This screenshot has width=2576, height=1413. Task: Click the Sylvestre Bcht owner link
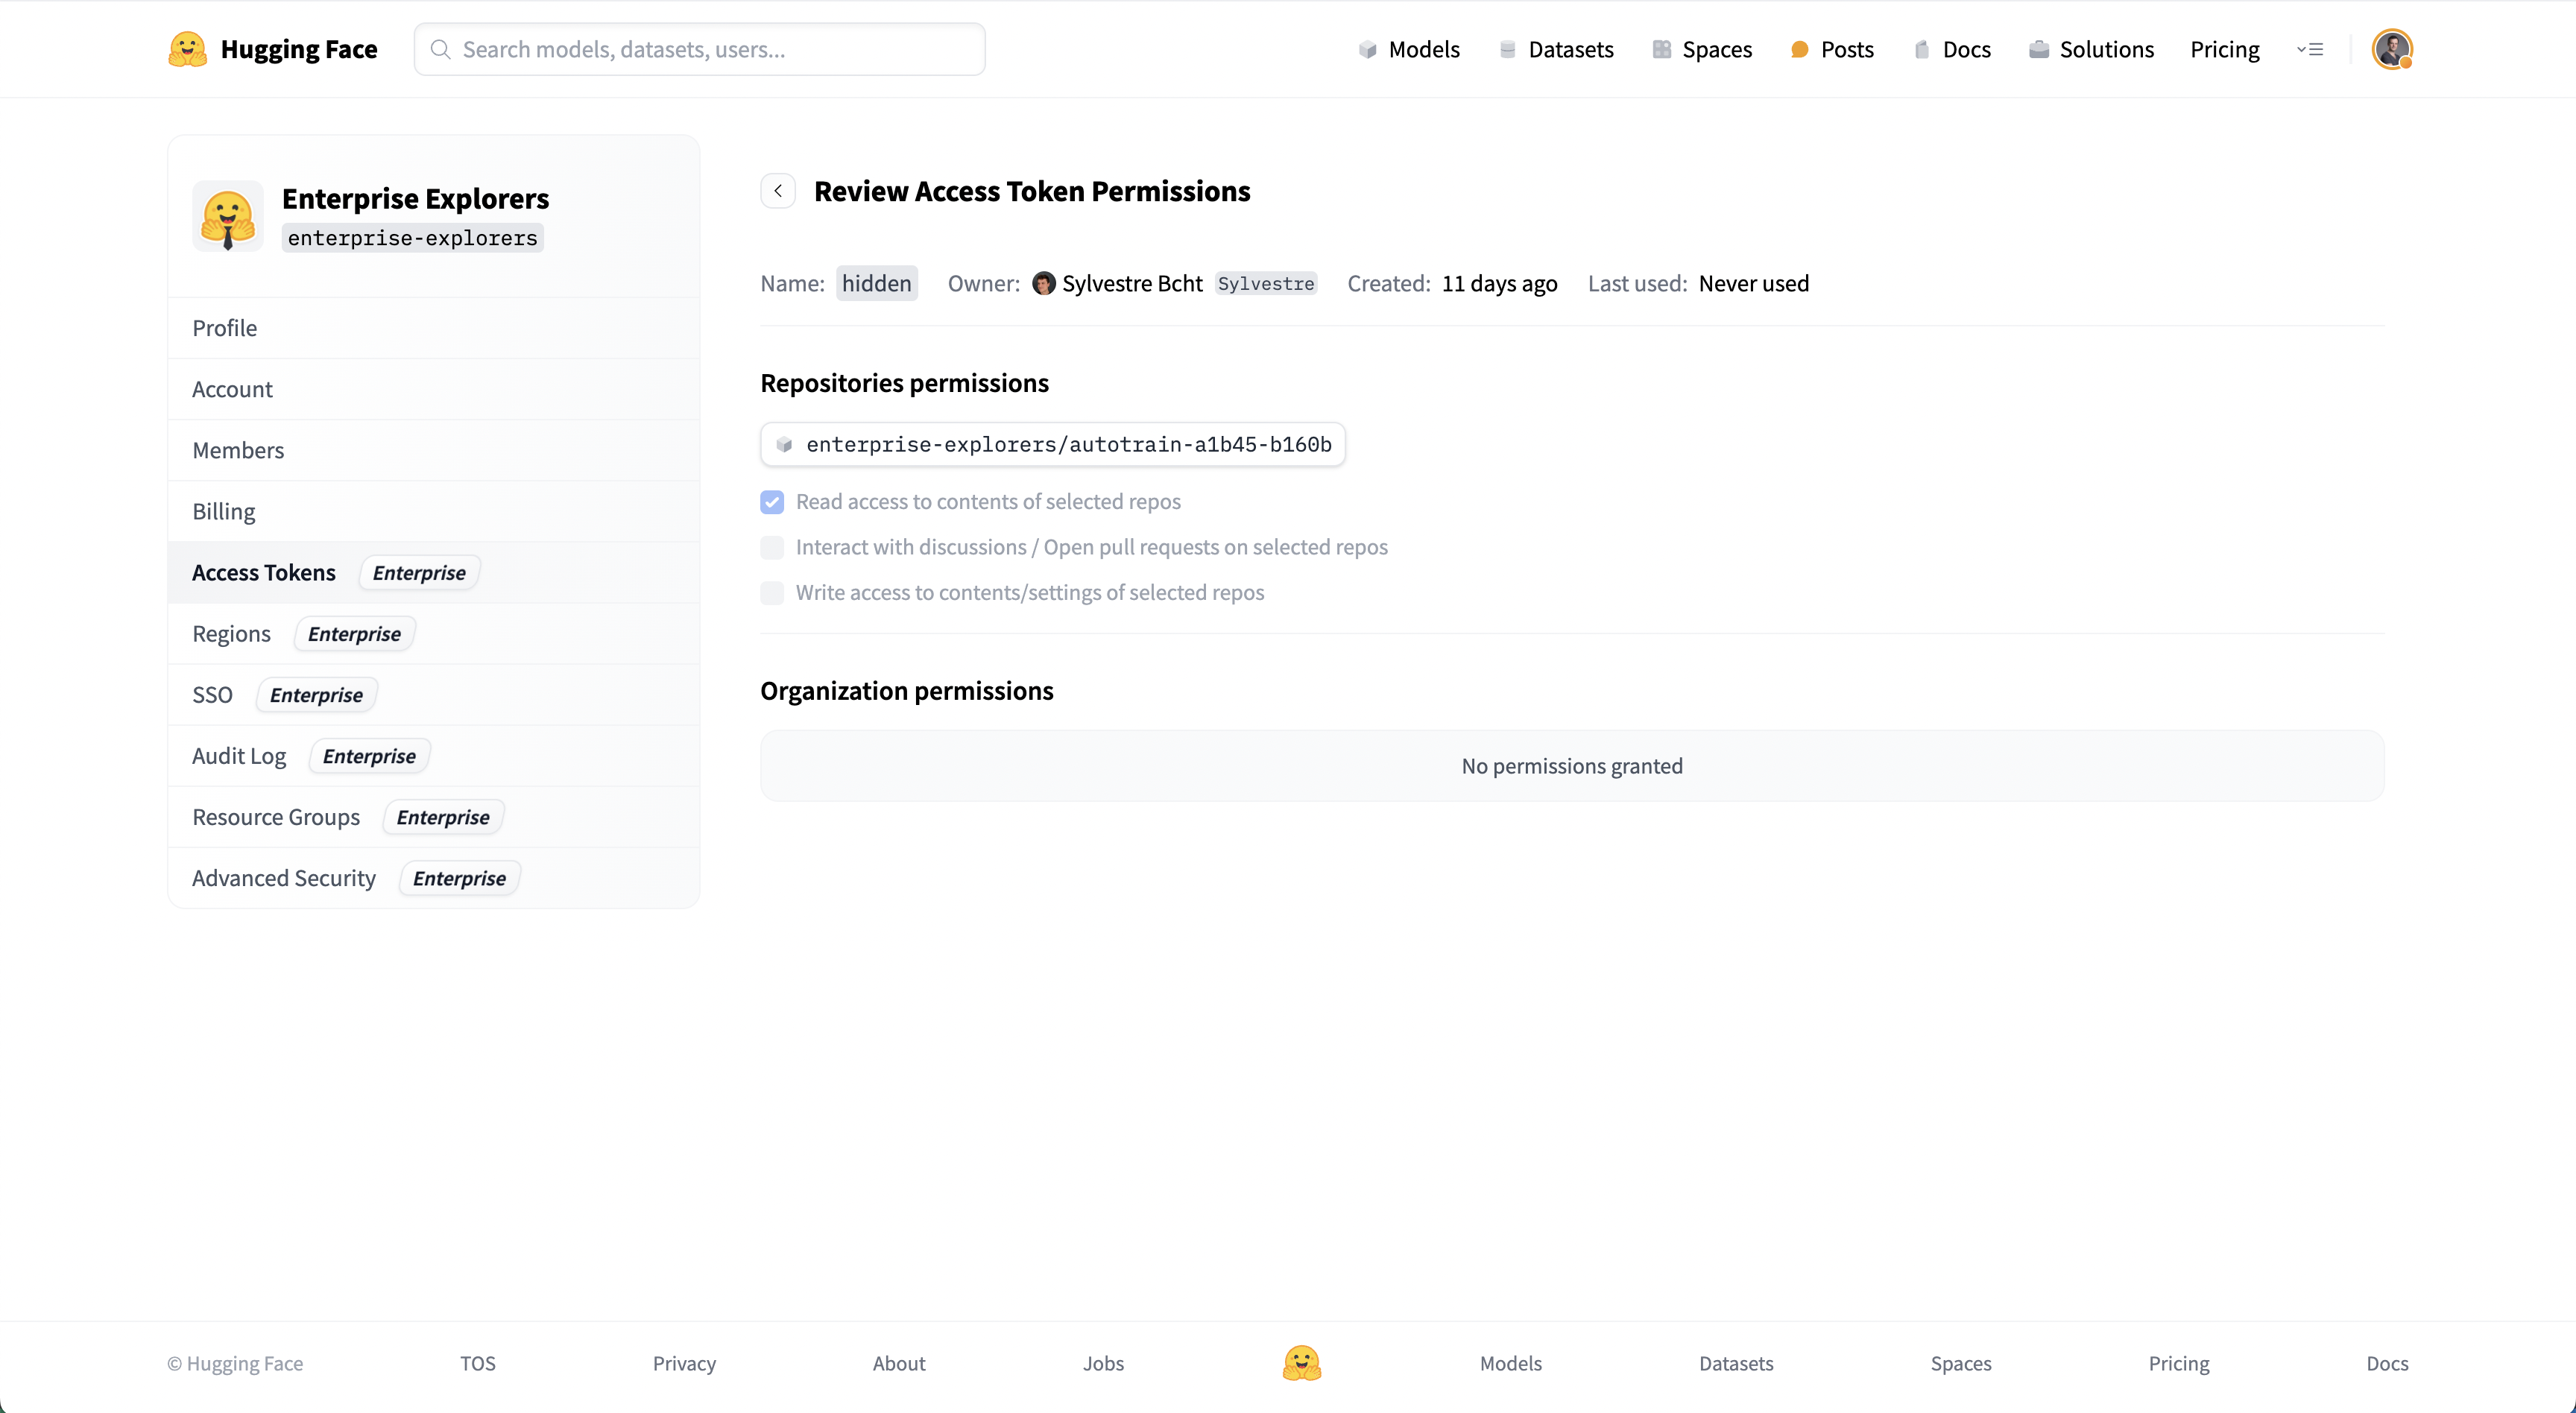tap(1131, 283)
